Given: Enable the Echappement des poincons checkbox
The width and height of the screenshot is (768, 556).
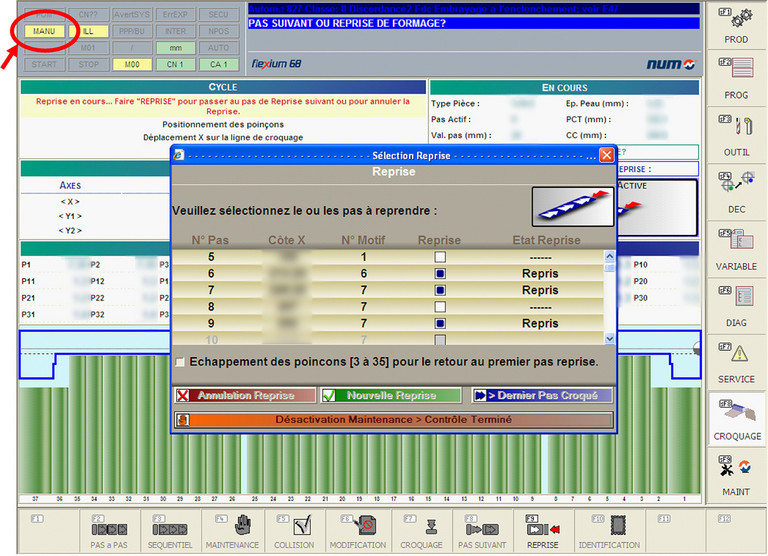Looking at the screenshot, I should pyautogui.click(x=180, y=362).
